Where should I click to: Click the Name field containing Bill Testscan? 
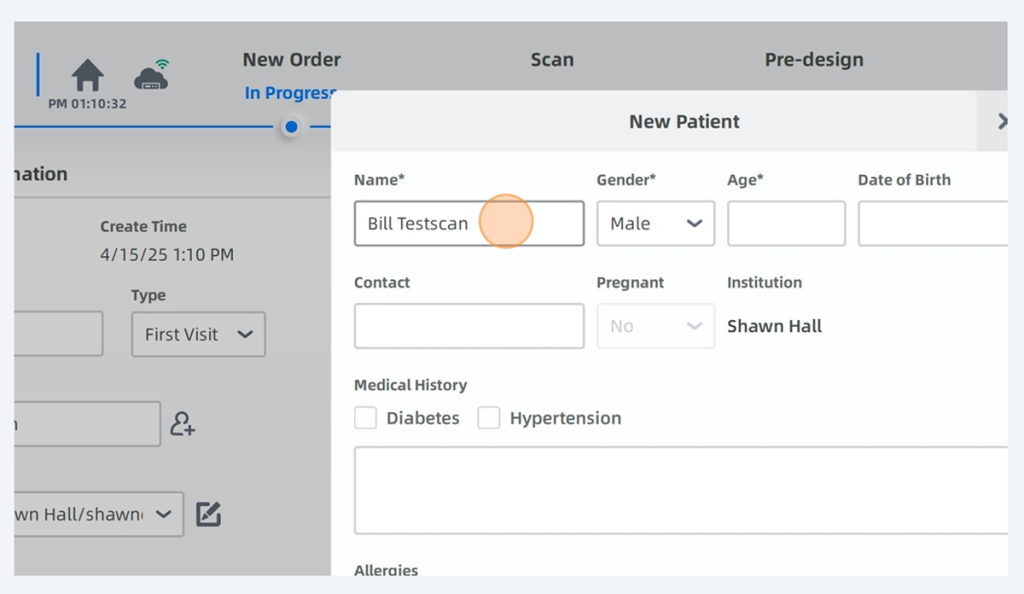tap(468, 224)
